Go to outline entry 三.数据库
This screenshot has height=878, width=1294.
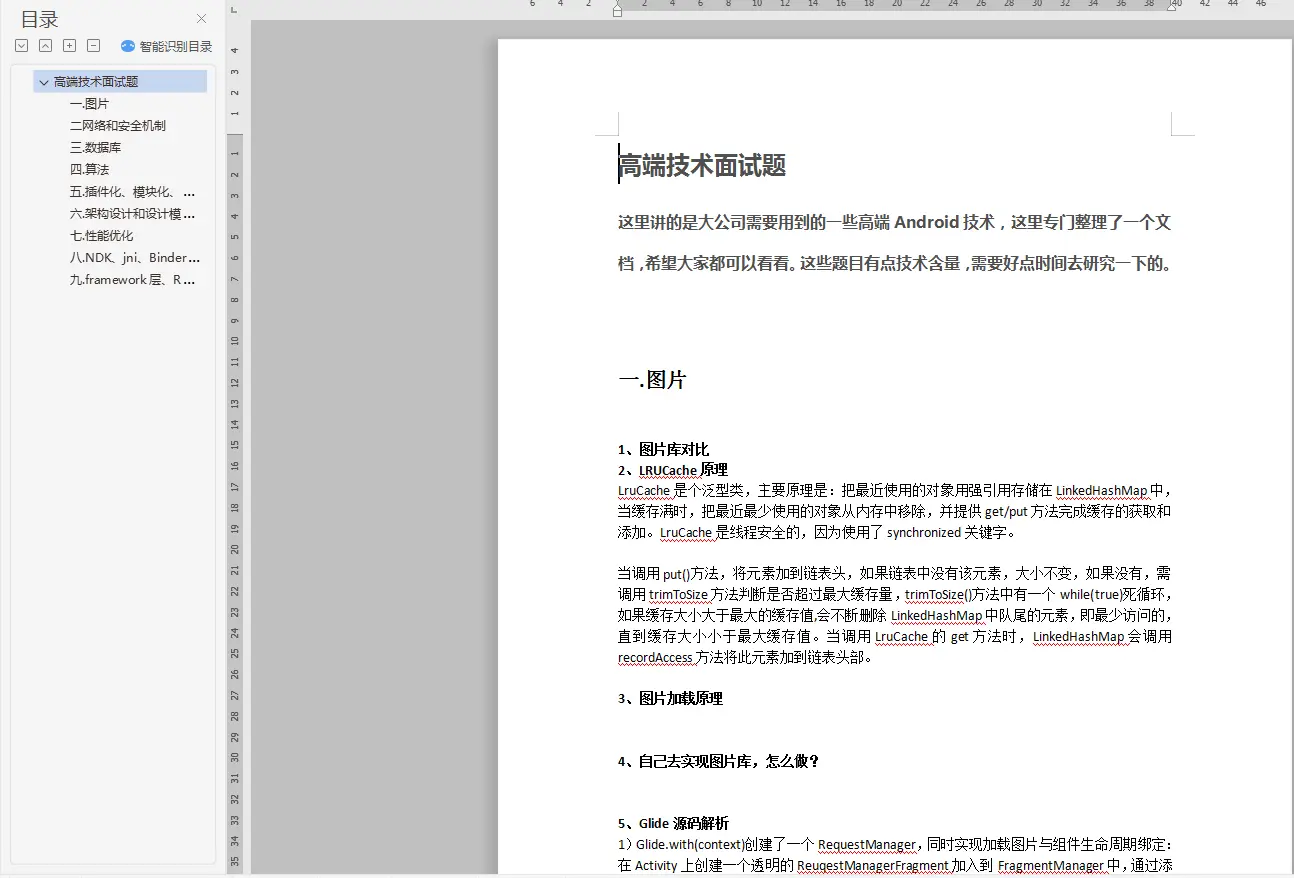click(x=95, y=148)
